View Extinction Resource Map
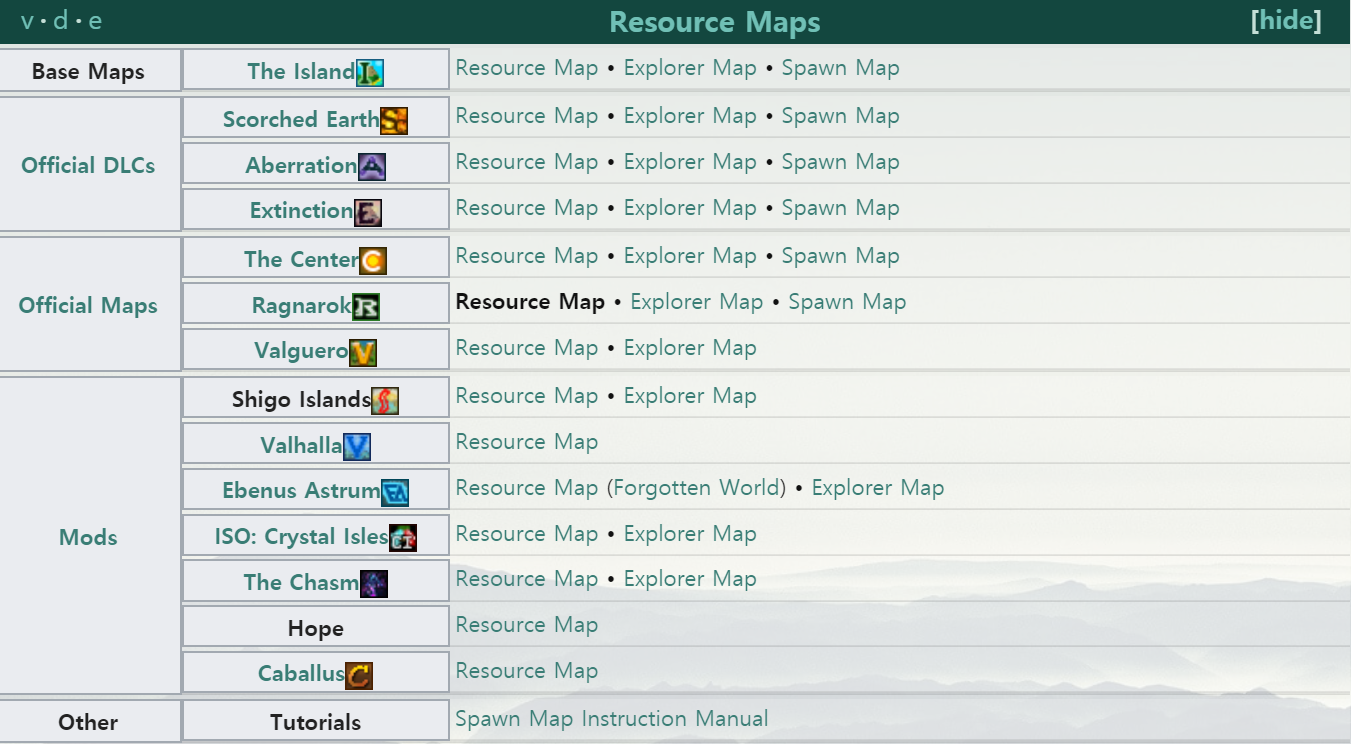 (527, 208)
